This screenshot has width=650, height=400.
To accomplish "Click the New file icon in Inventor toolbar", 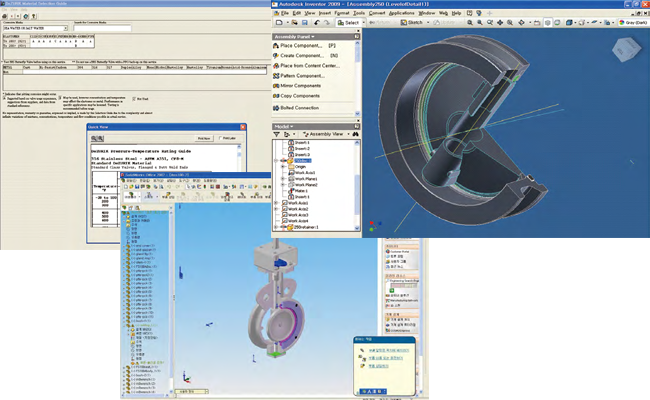I will [280, 22].
